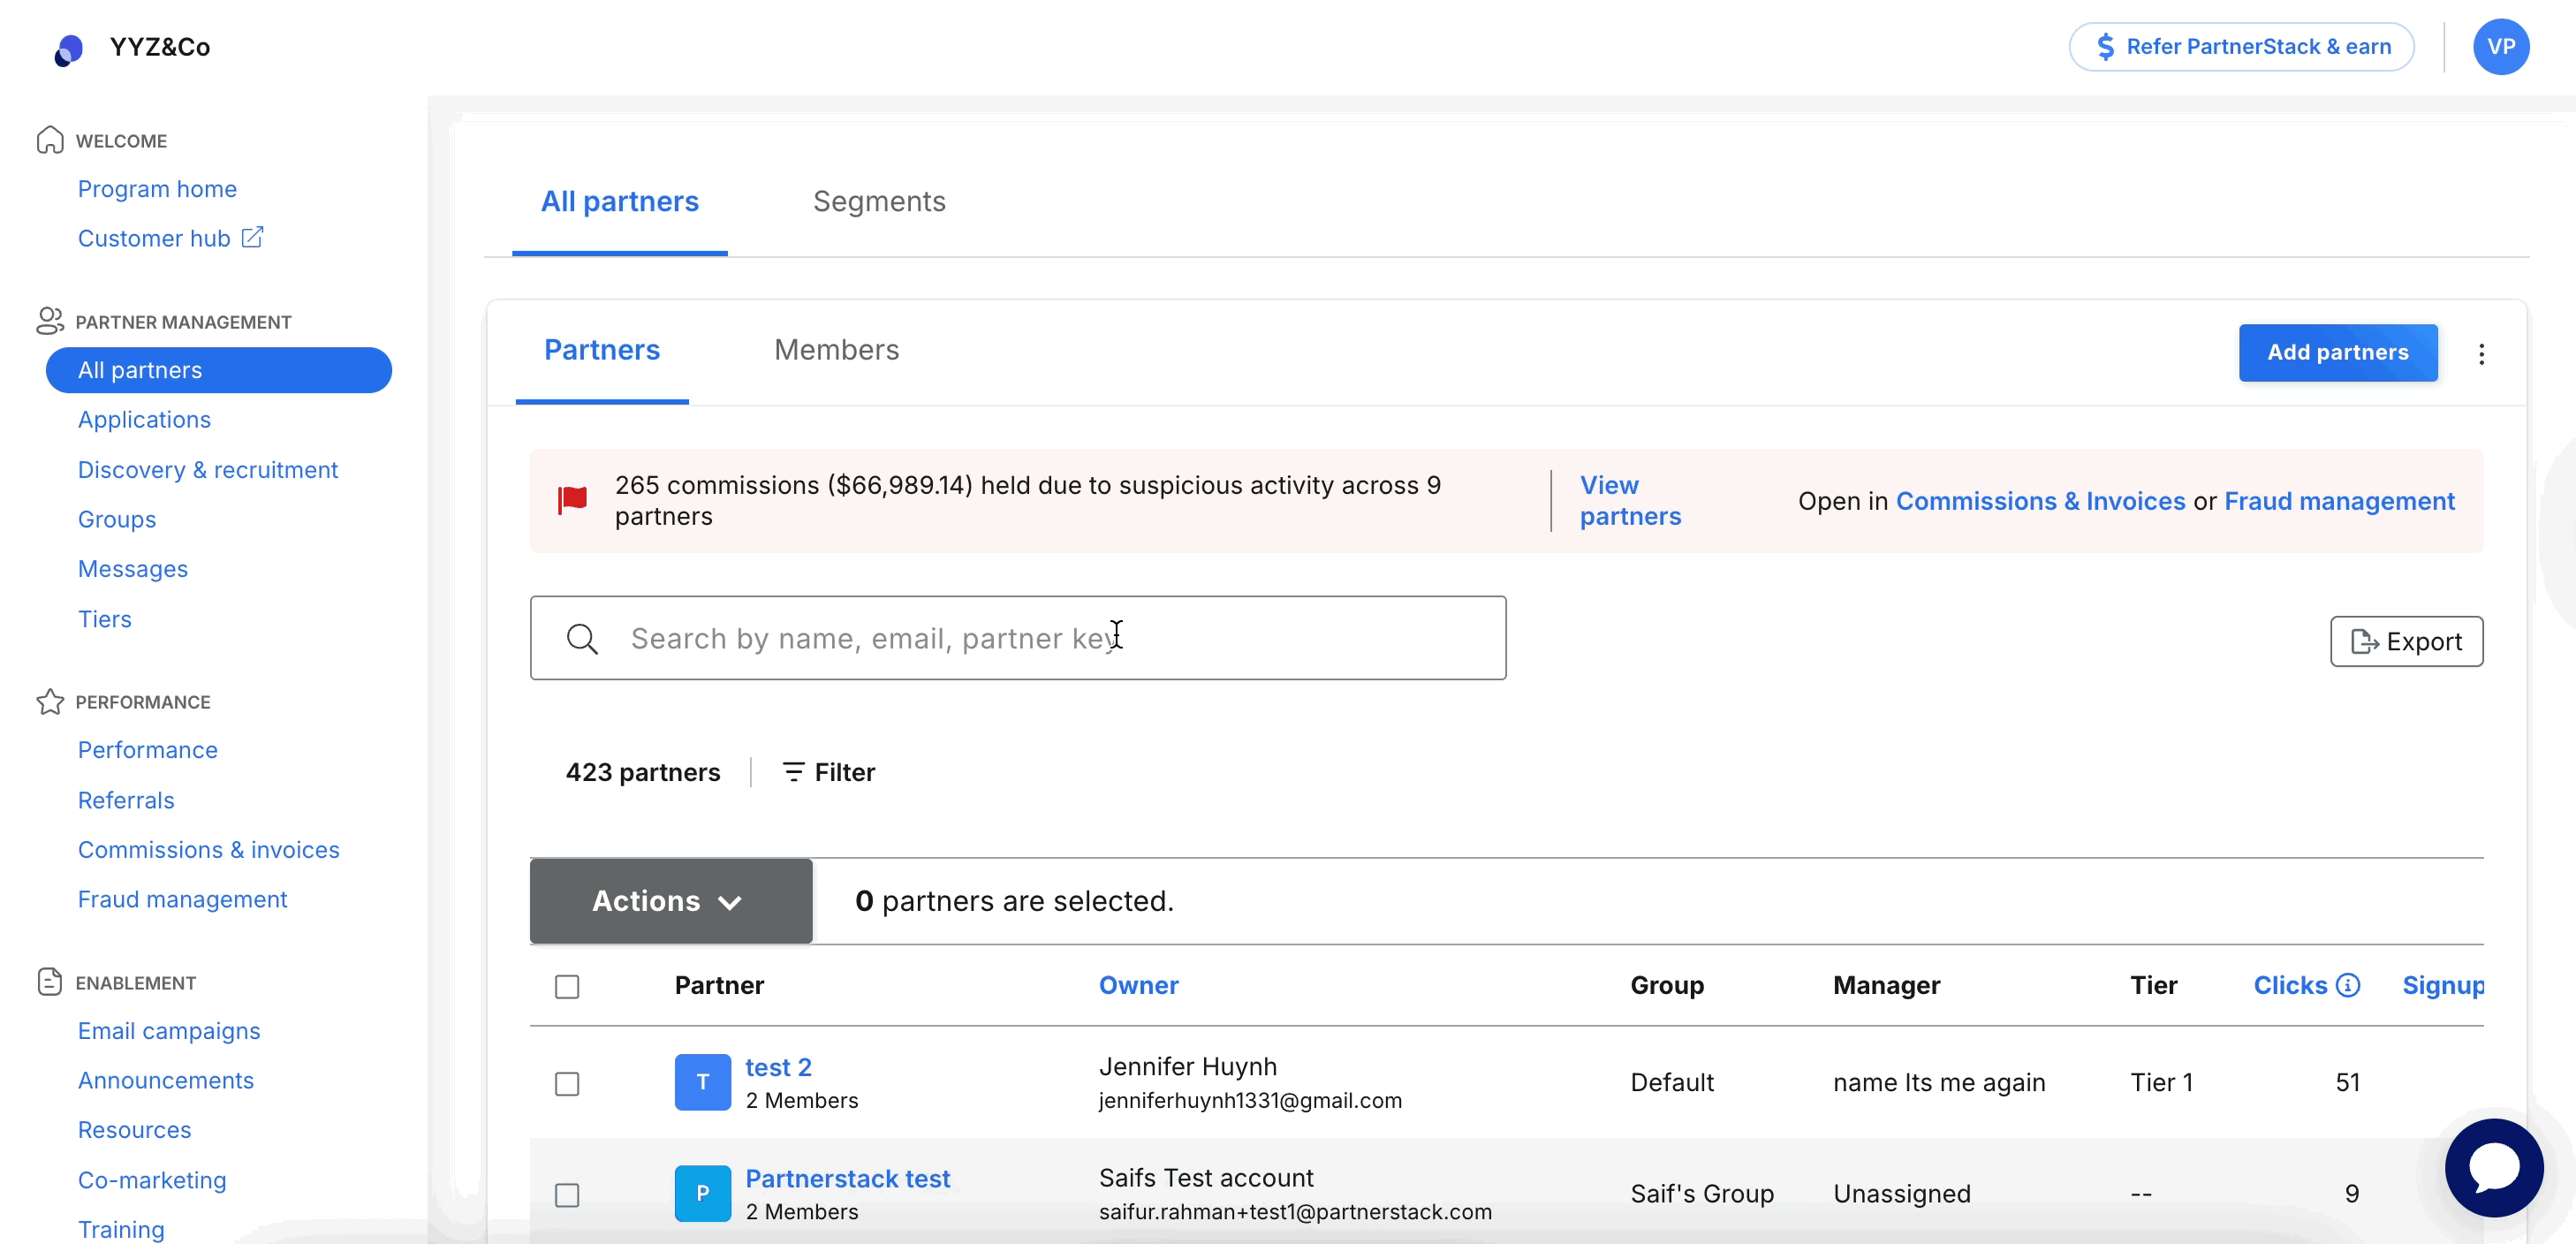The height and width of the screenshot is (1244, 2576).
Task: Click the external link icon beside Customer hub
Action: tap(253, 237)
